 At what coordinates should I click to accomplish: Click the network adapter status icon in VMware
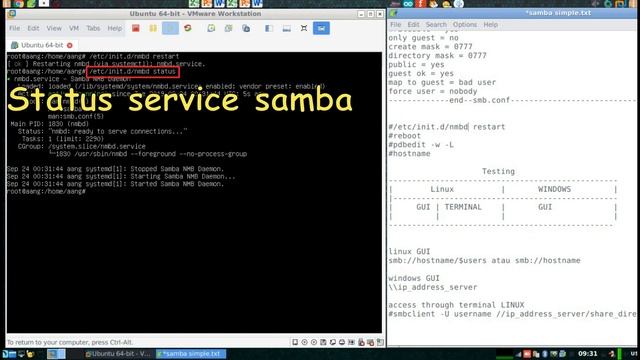[x=333, y=342]
